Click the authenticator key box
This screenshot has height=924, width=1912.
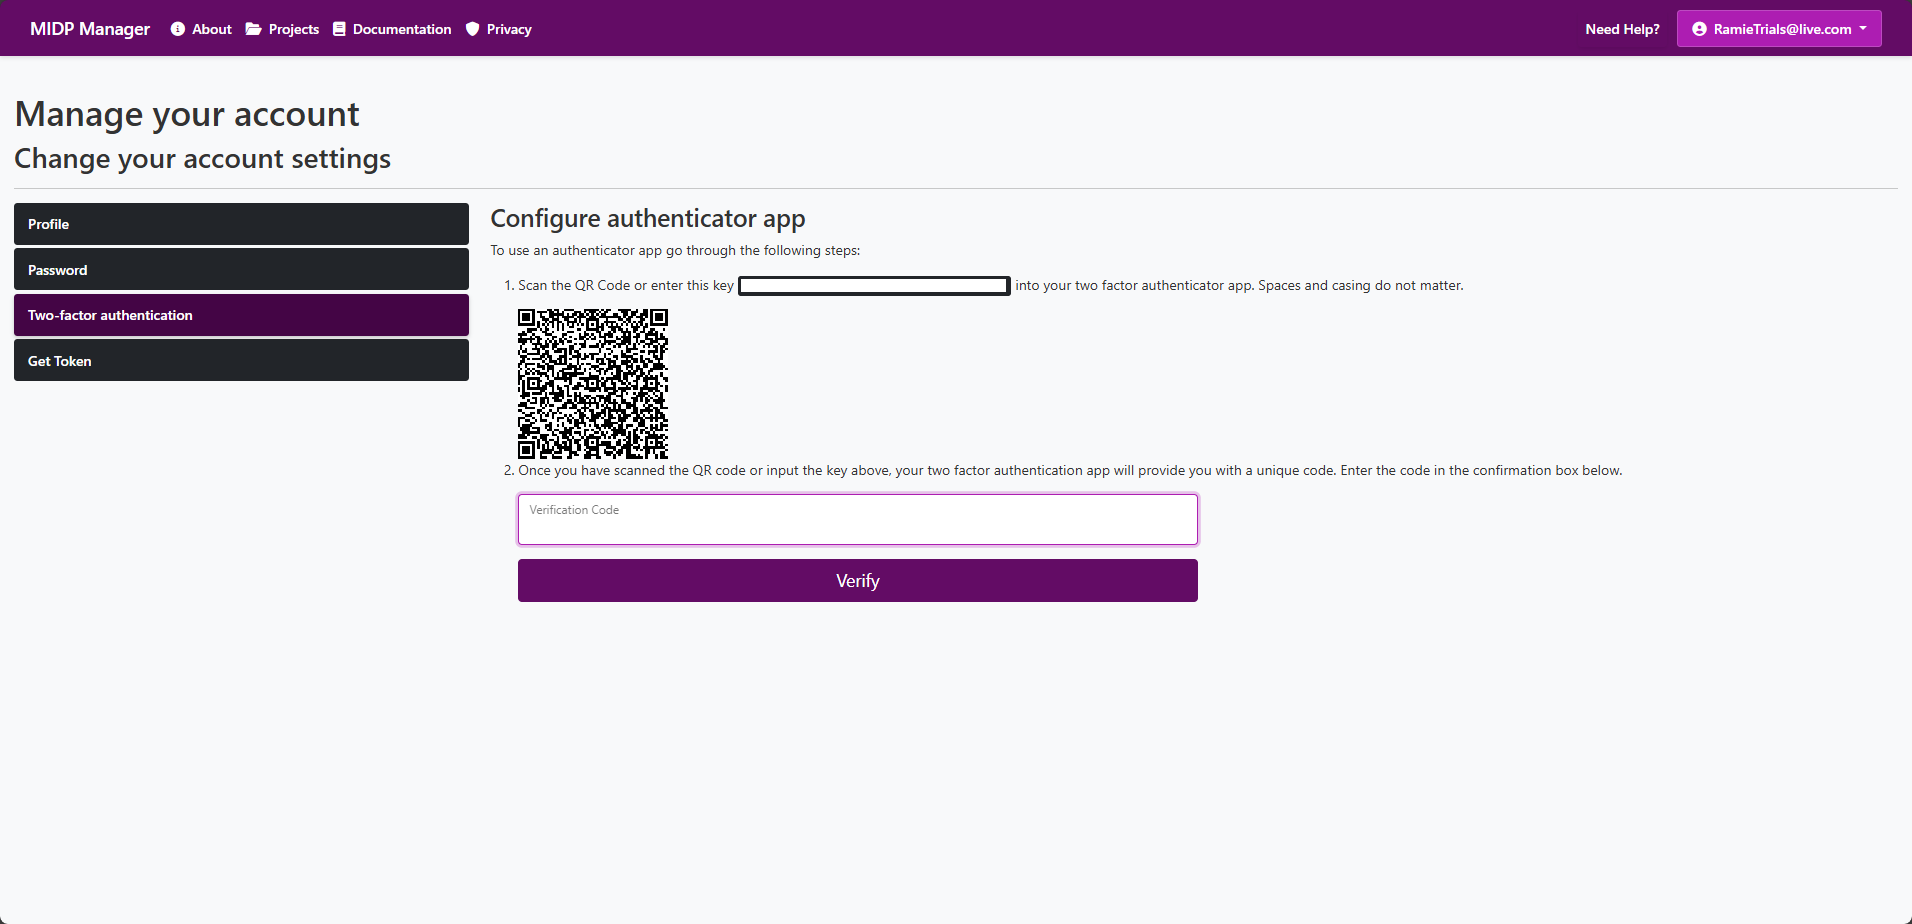[874, 286]
